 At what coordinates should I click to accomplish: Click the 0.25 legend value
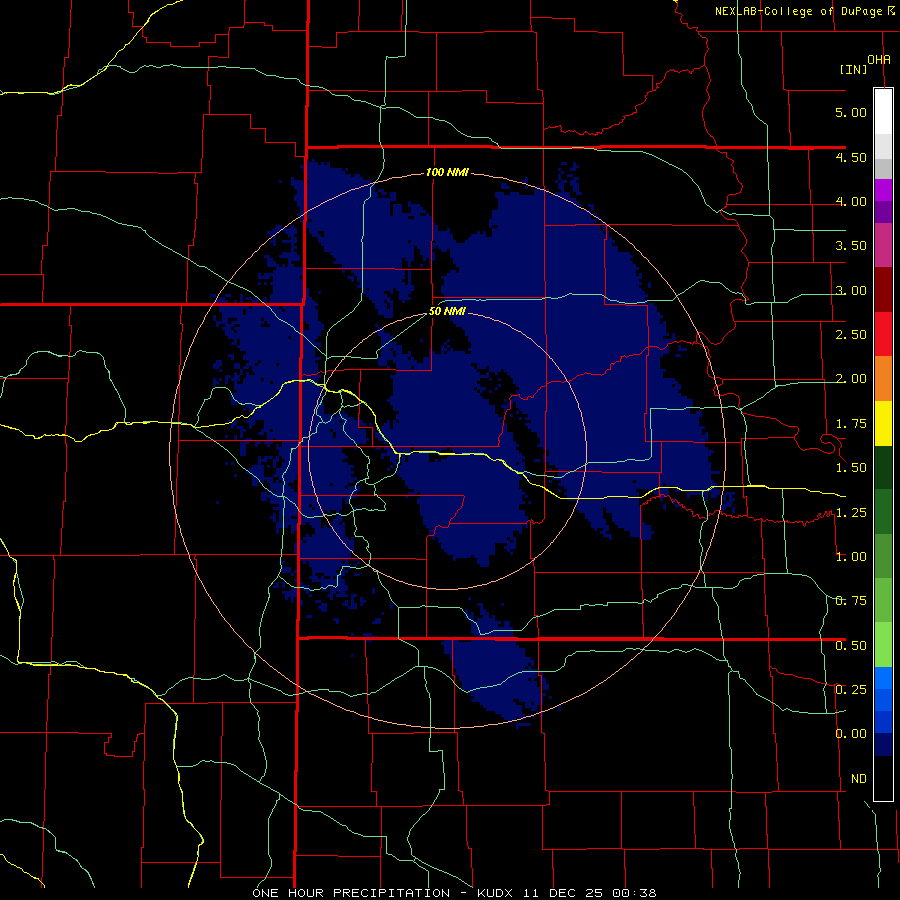click(851, 689)
